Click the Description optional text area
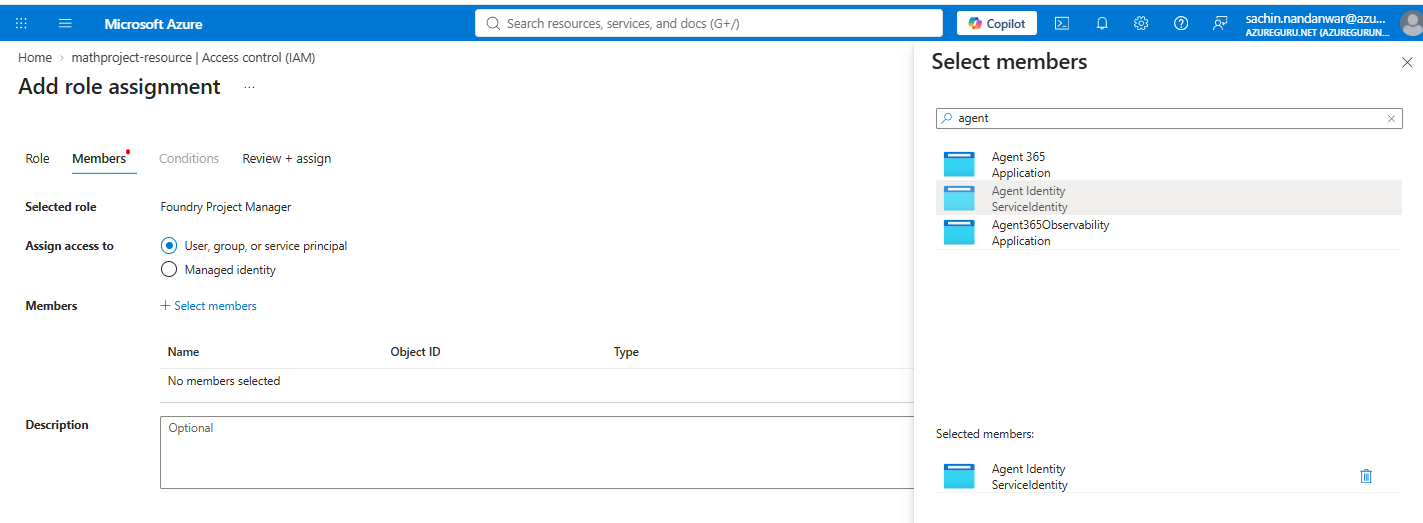 point(536,452)
